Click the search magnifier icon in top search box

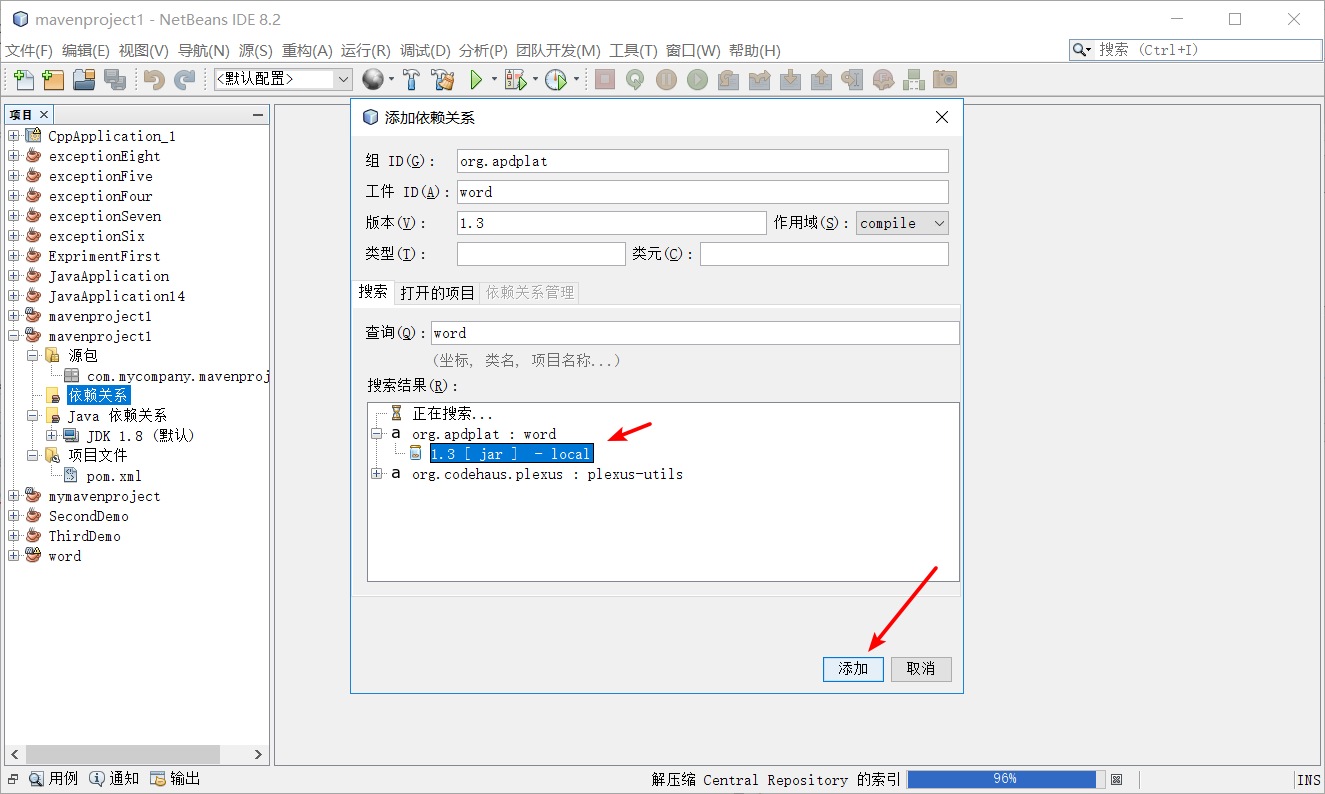[1080, 50]
